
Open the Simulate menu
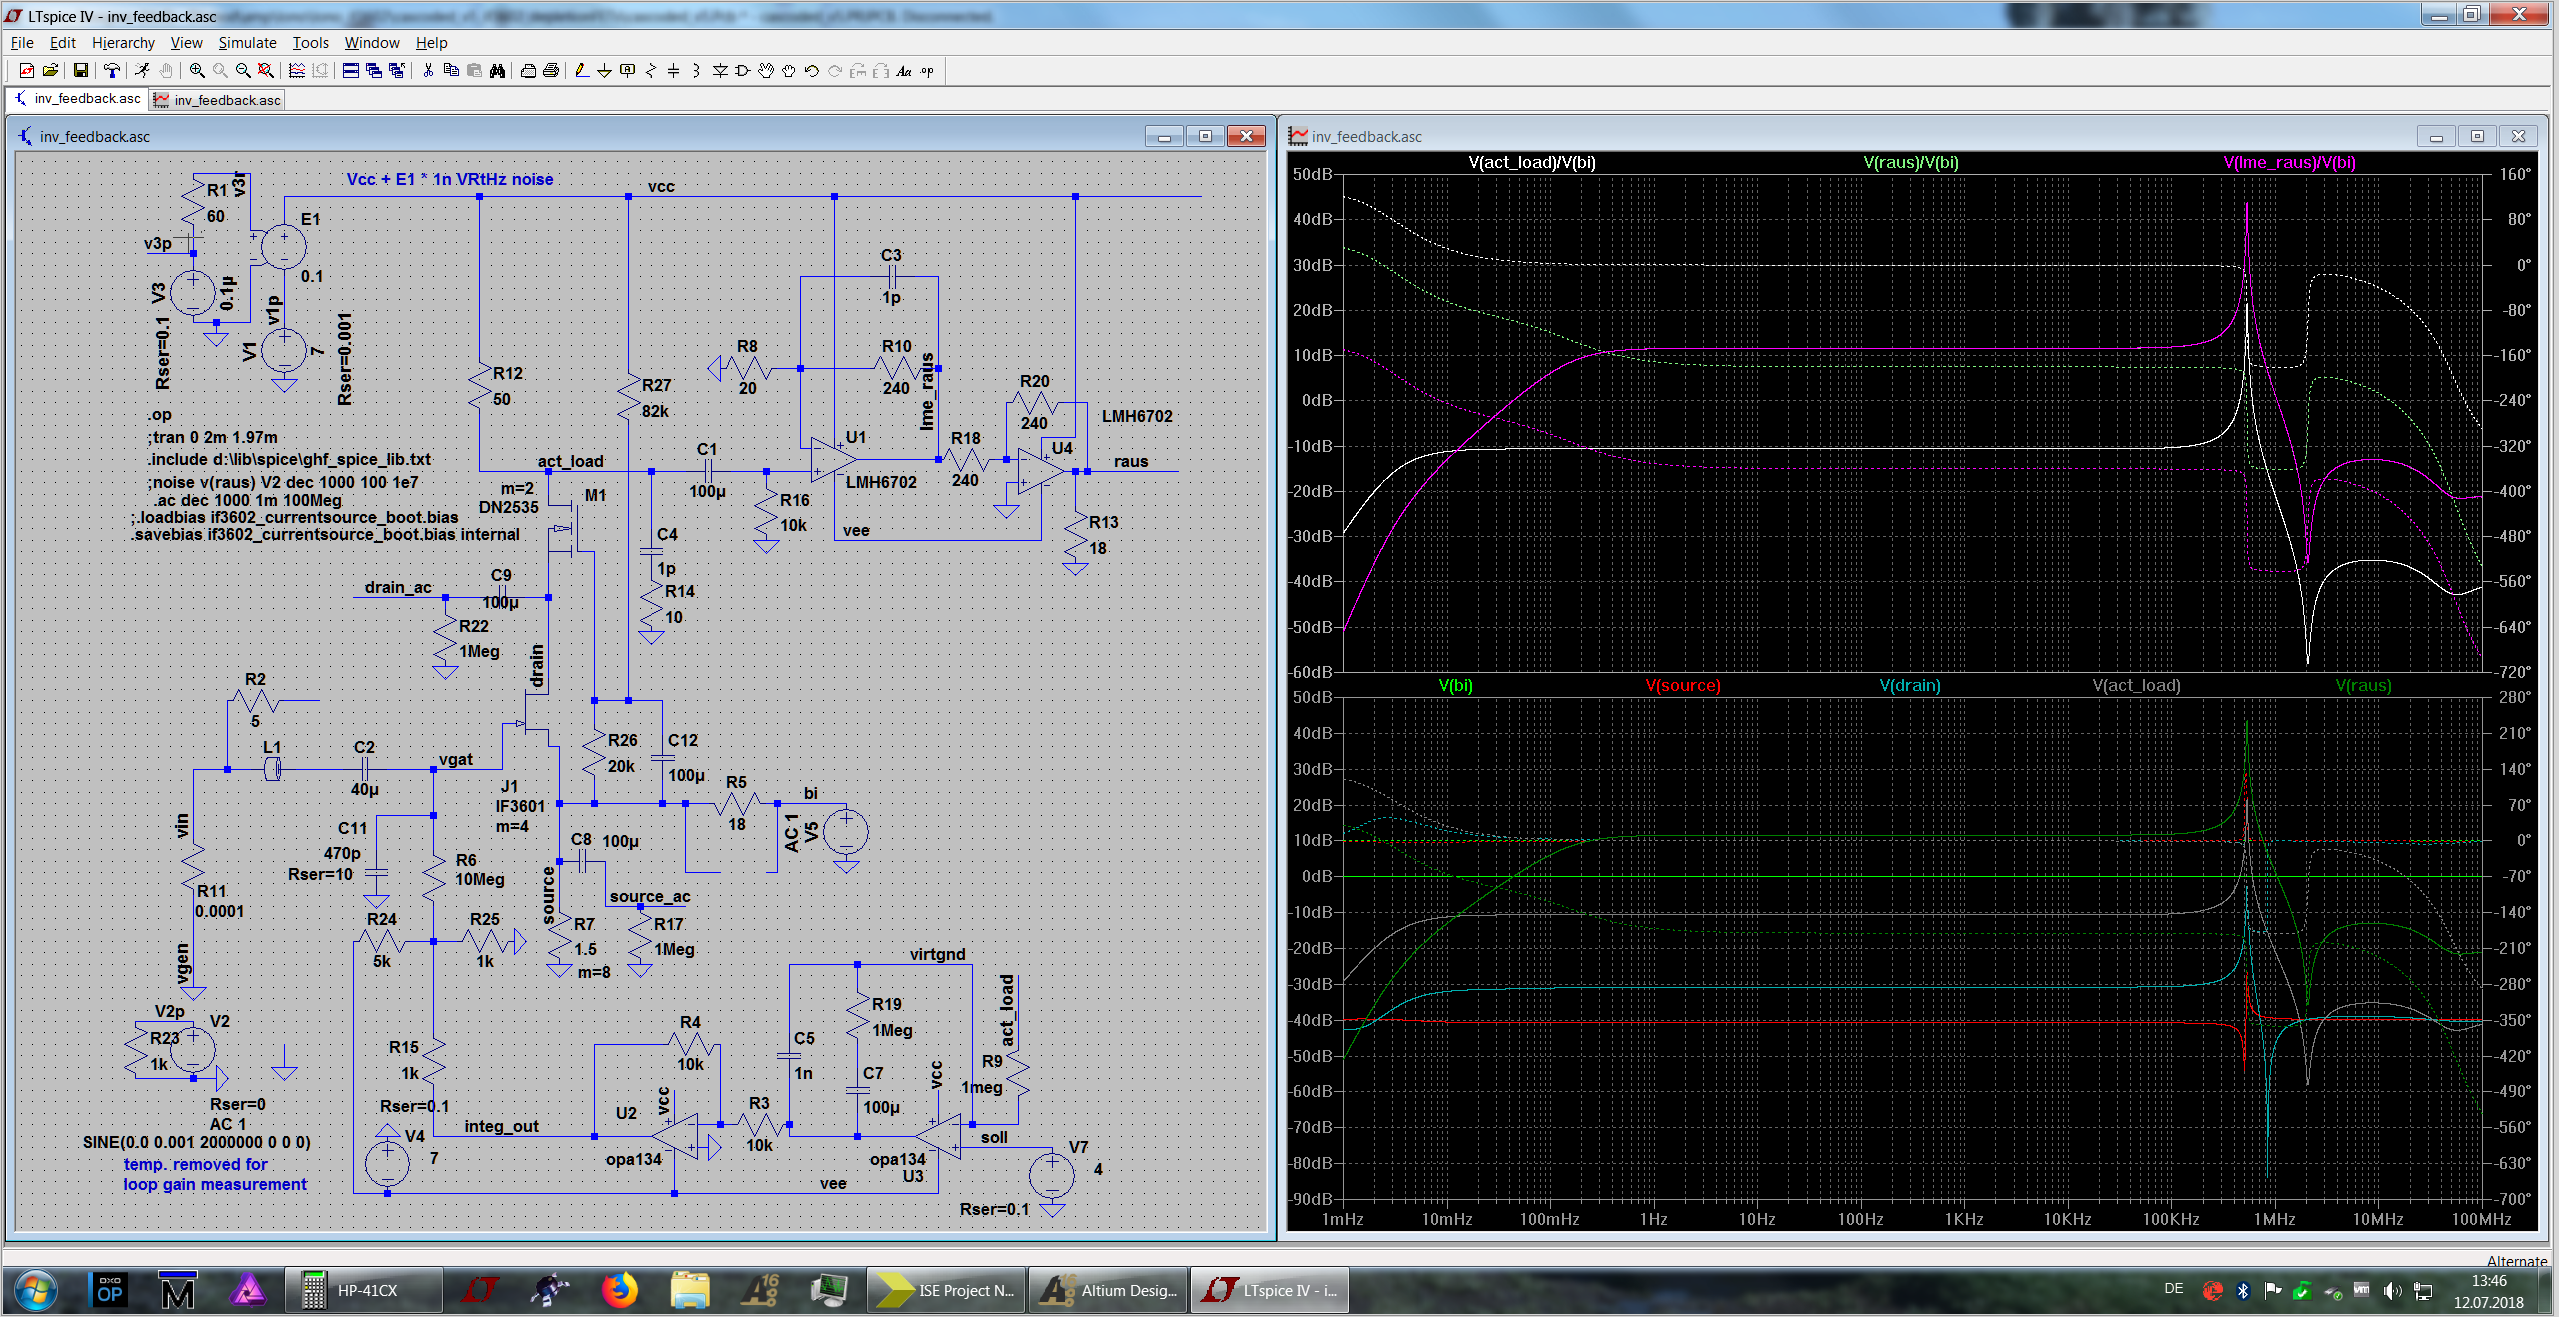tap(247, 43)
